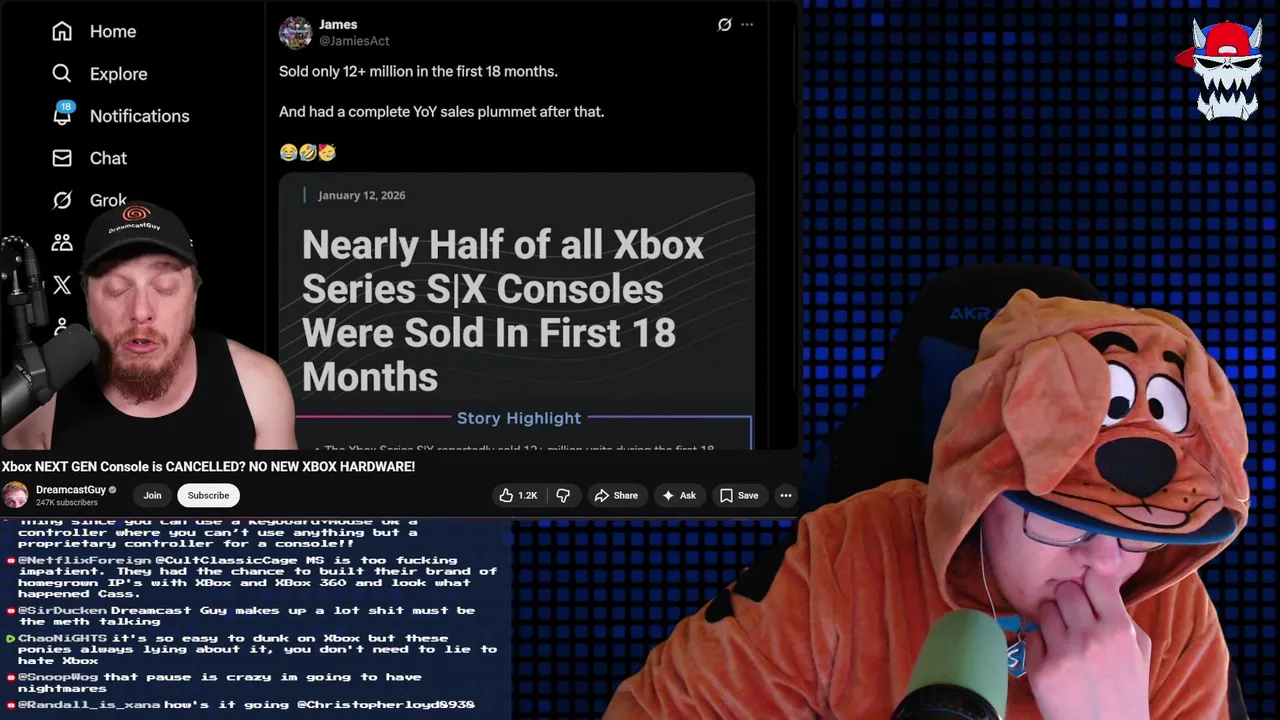Click the Join button
Image resolution: width=1280 pixels, height=720 pixels.
tap(152, 495)
